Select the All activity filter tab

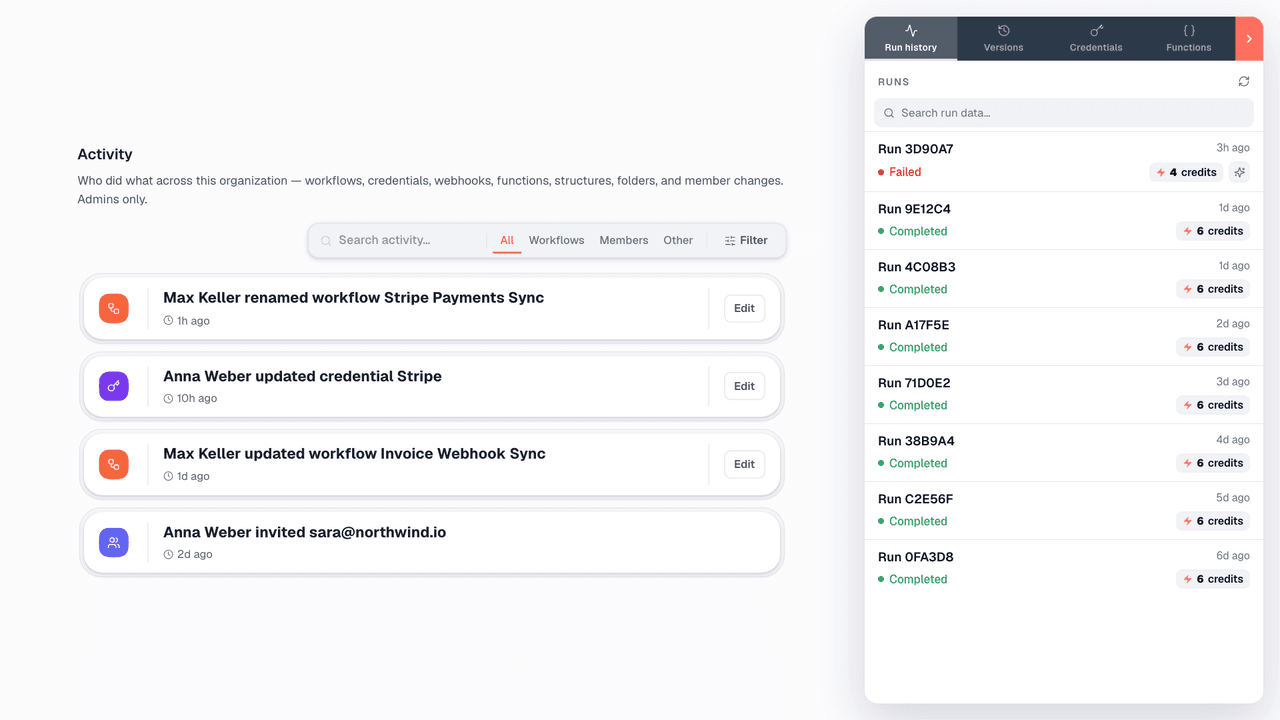click(x=507, y=240)
